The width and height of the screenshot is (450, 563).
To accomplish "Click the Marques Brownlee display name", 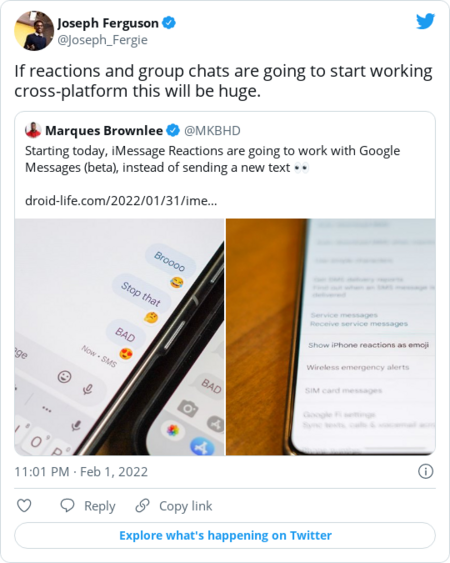I will click(x=104, y=131).
